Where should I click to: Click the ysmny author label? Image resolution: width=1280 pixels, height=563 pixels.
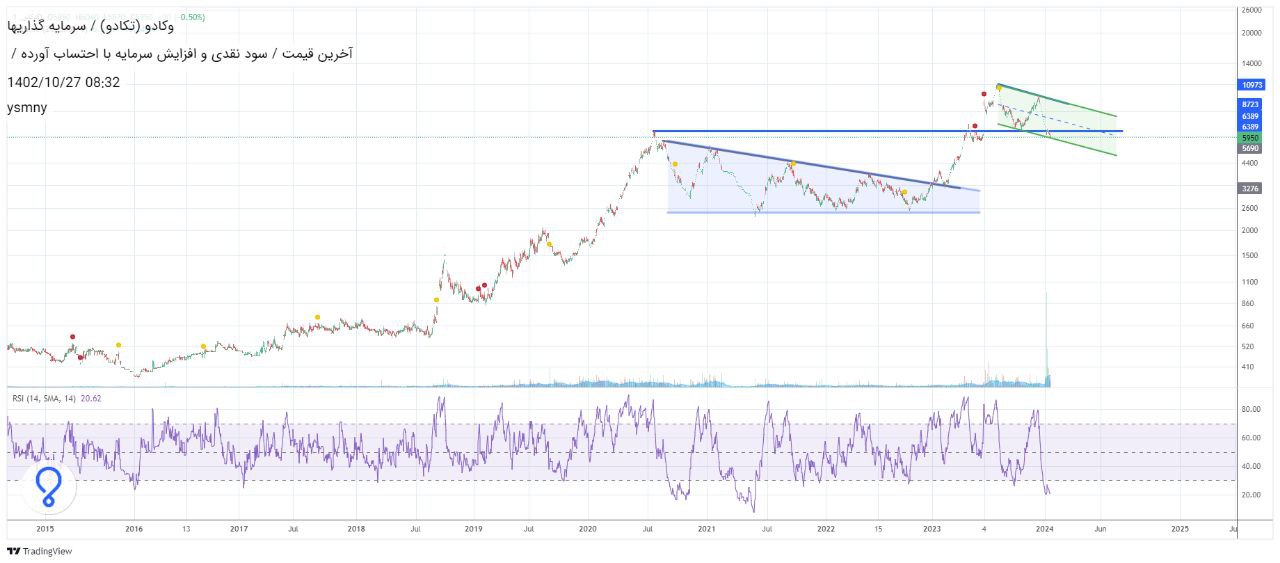(27, 107)
